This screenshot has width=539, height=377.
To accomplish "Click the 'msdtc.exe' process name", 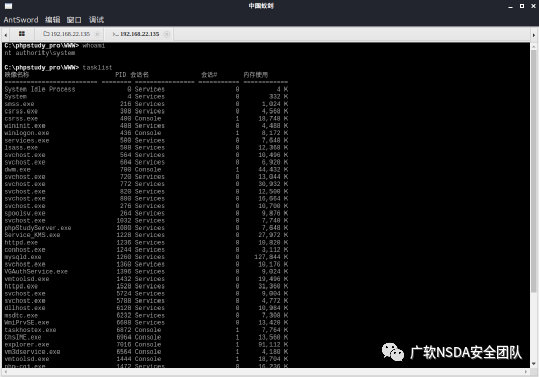I will click(21, 315).
